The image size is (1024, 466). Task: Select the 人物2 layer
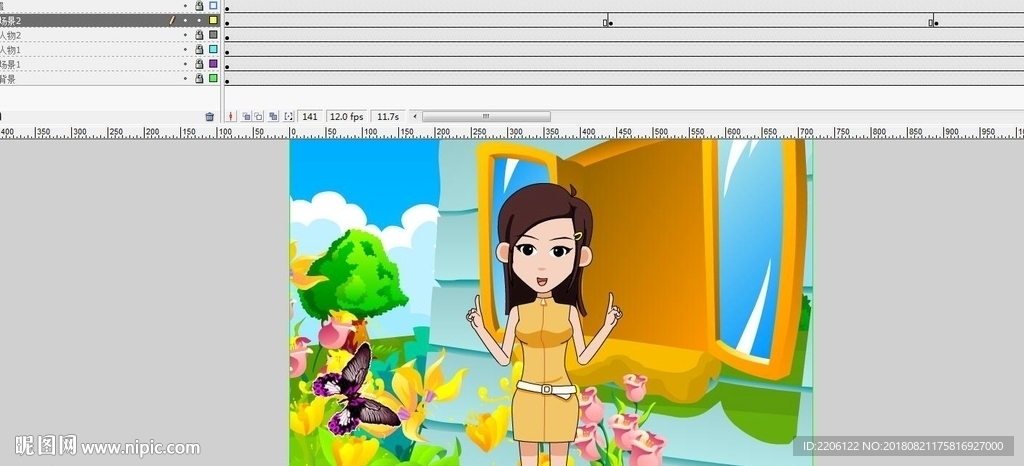[110, 35]
